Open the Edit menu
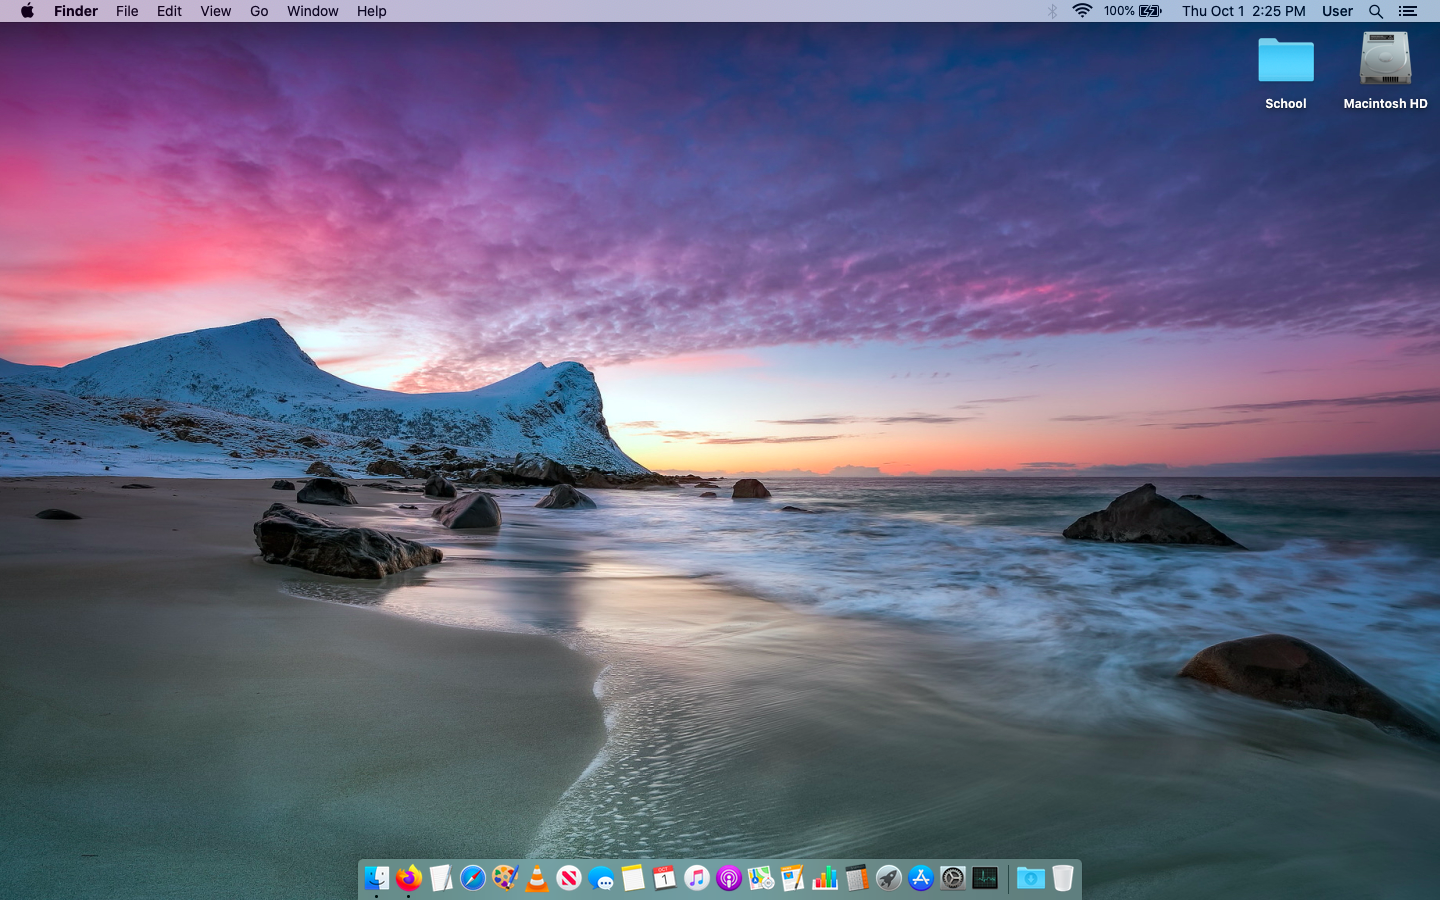This screenshot has height=900, width=1440. [x=169, y=11]
